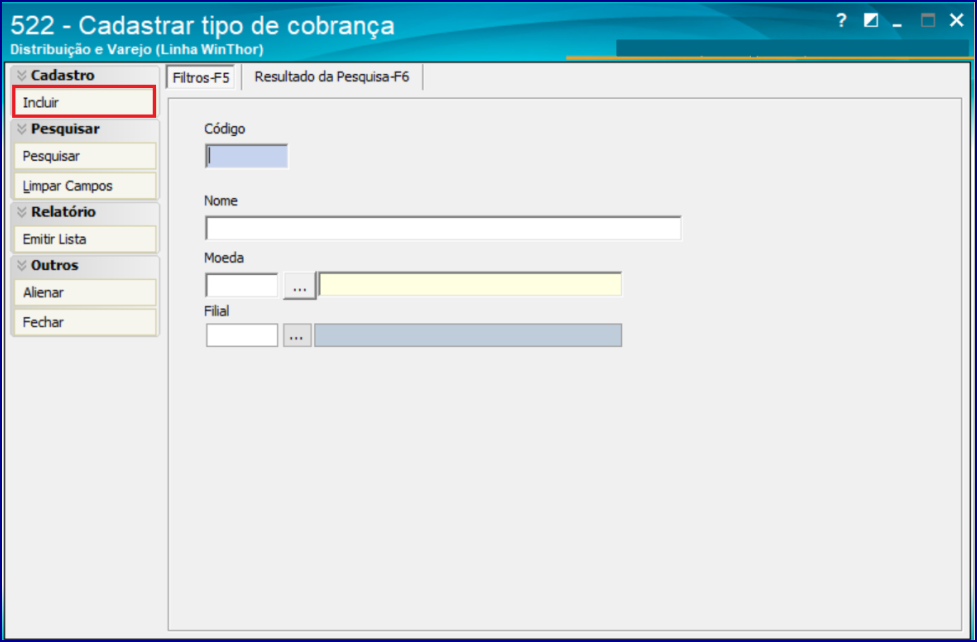Viewport: 977px width, 642px height.
Task: Click the contrast toggle icon in title bar
Action: click(x=871, y=21)
